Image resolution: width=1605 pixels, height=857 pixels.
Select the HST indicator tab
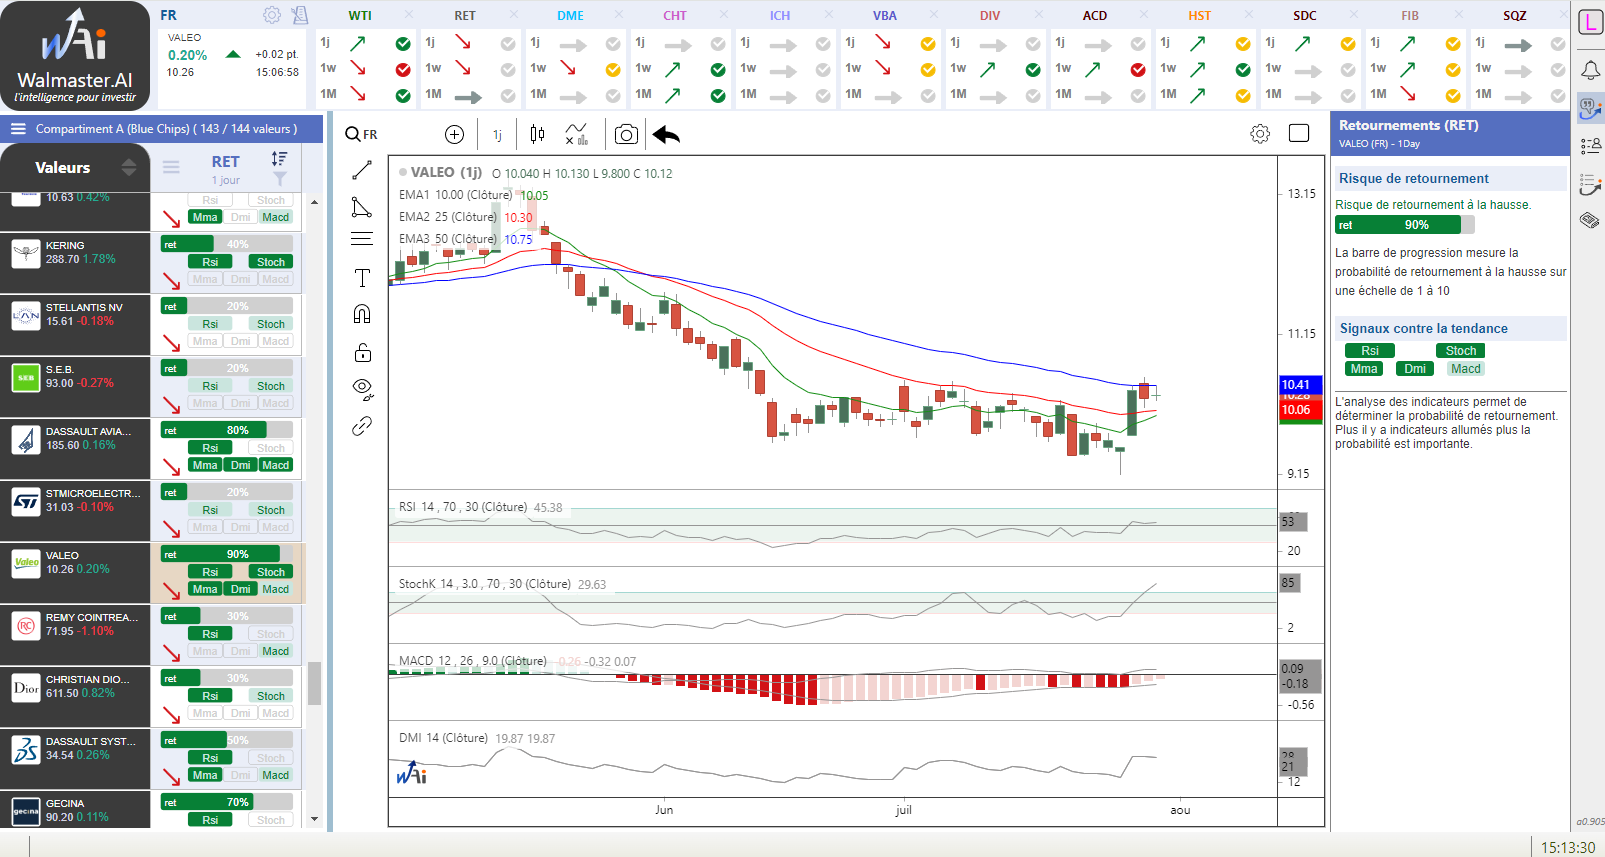click(x=1200, y=16)
